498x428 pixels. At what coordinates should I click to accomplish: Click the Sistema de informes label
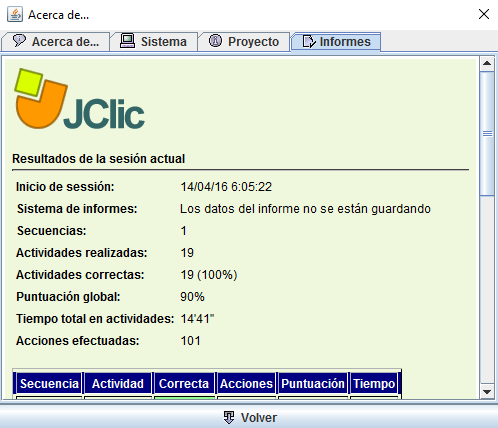[77, 209]
